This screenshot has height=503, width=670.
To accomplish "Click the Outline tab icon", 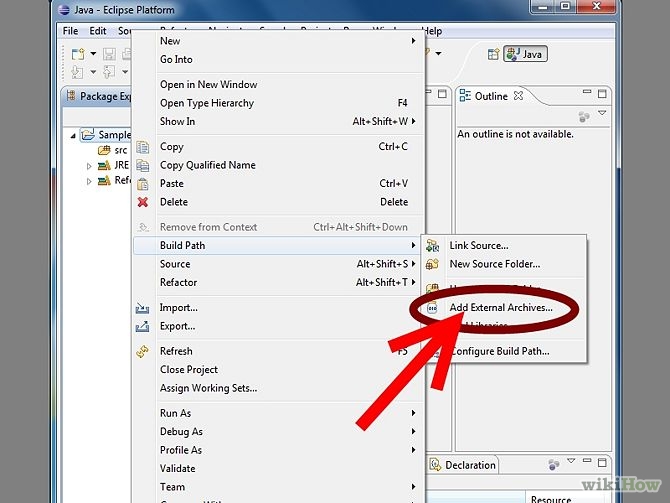I will coord(465,96).
